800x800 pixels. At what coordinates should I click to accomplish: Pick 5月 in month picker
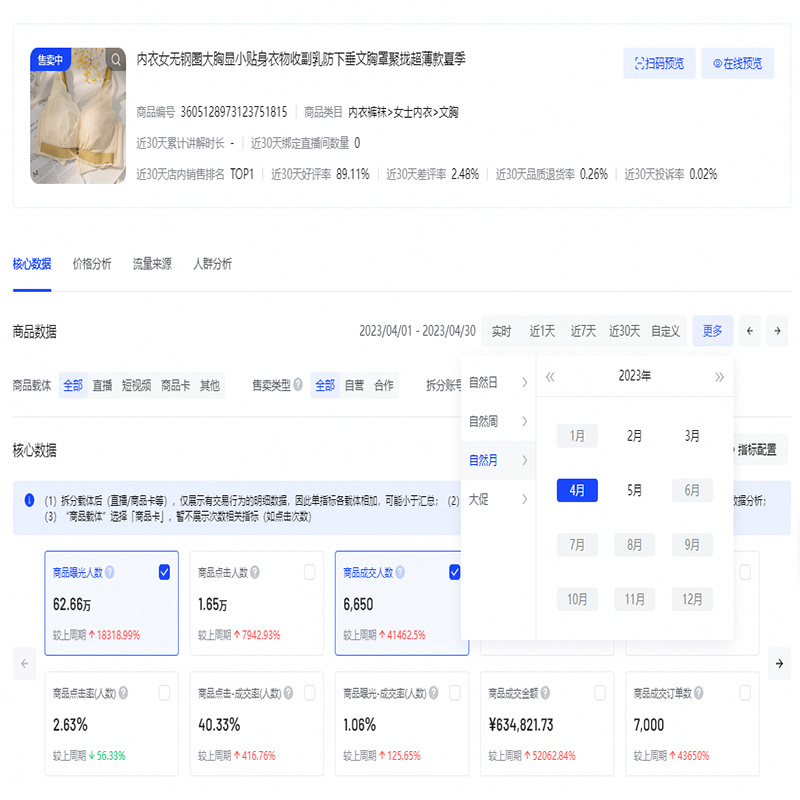point(634,490)
